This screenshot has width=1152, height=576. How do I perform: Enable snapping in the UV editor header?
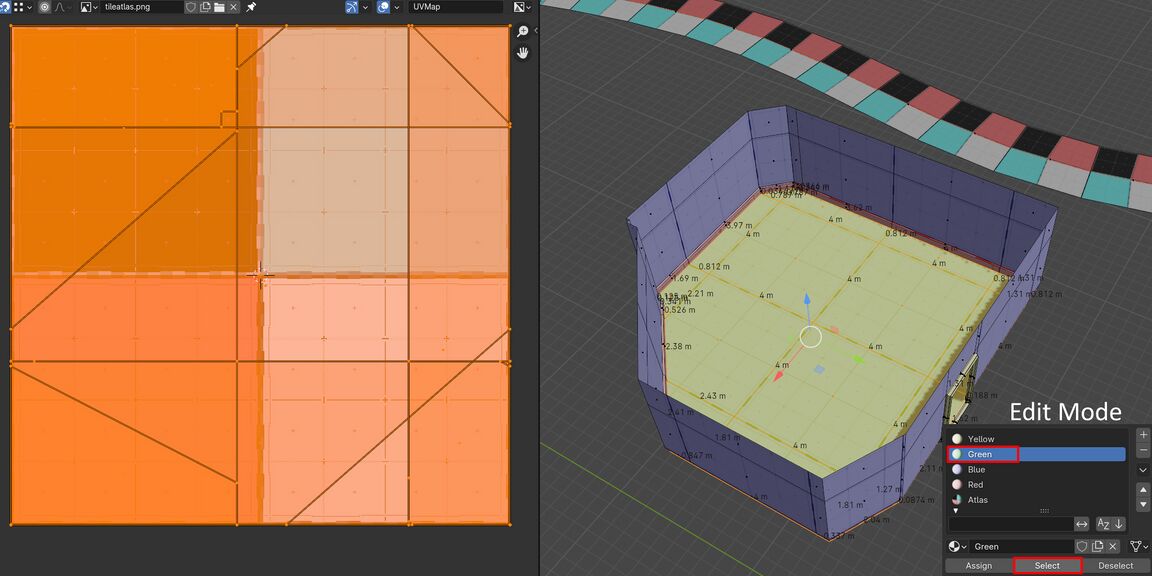tap(352, 7)
